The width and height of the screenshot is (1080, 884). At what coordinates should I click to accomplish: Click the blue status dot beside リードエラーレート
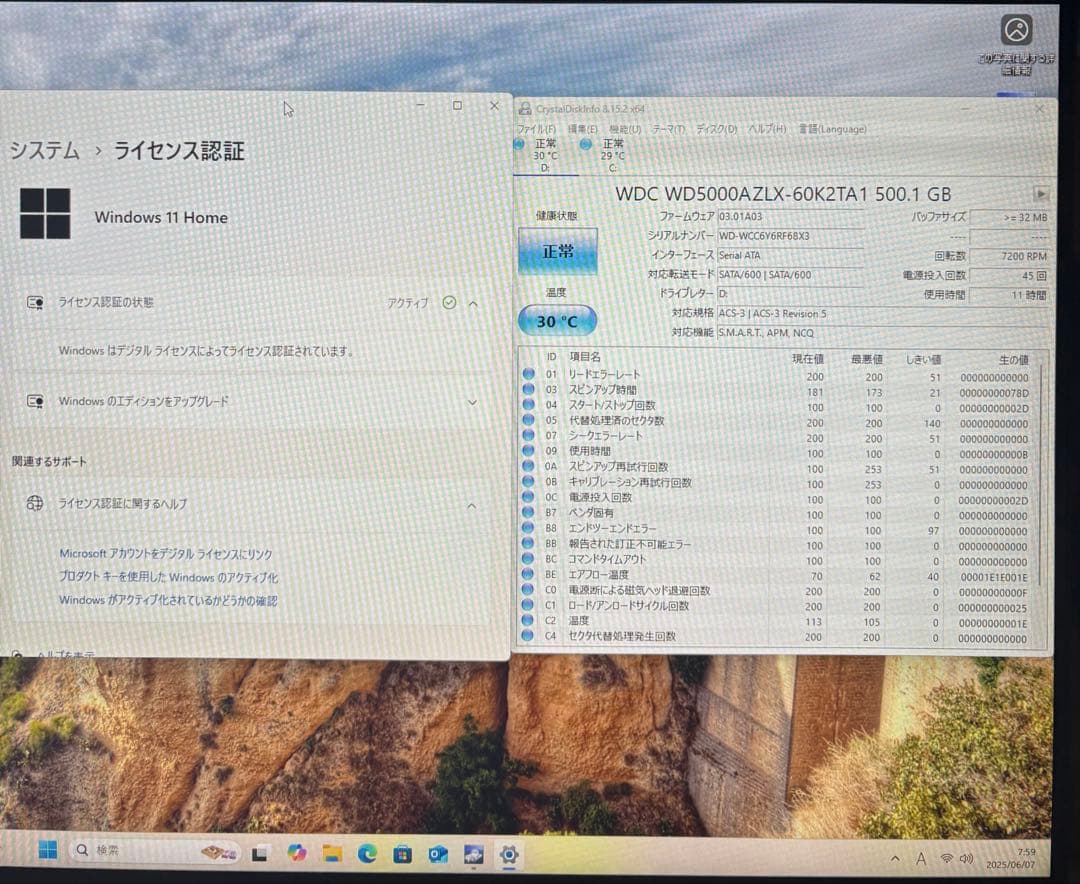pyautogui.click(x=528, y=372)
